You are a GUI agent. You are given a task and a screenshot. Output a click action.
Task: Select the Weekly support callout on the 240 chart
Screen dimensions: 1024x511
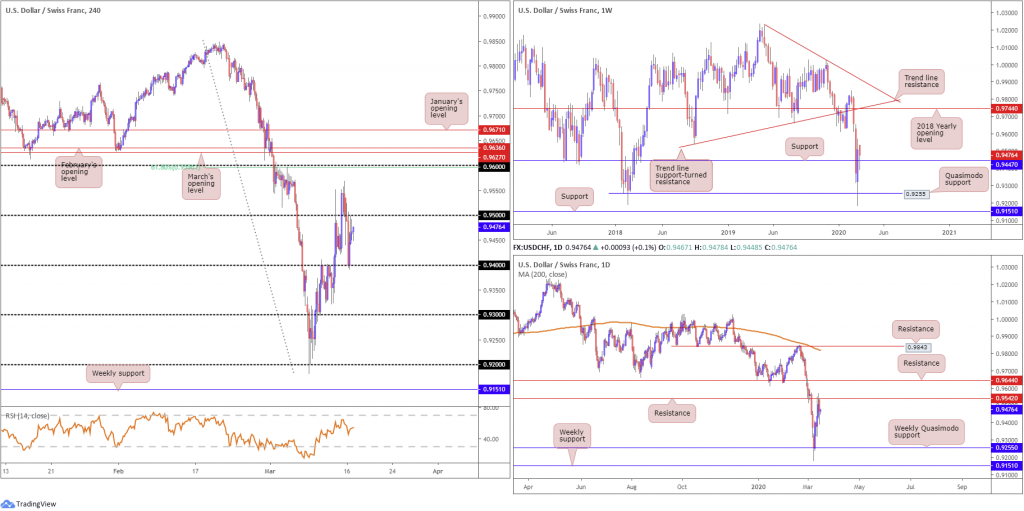point(118,374)
